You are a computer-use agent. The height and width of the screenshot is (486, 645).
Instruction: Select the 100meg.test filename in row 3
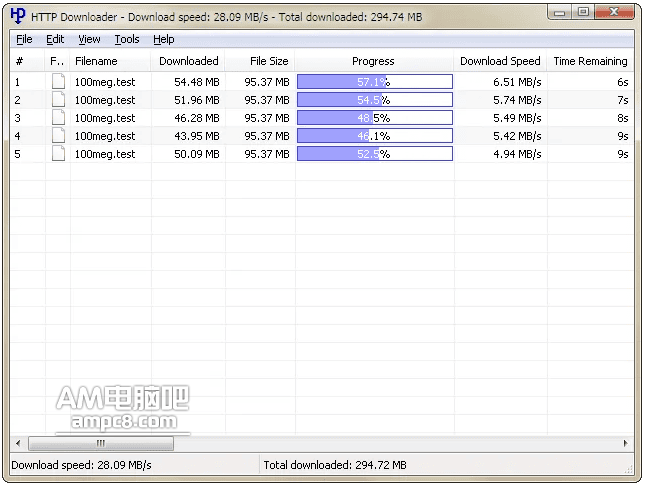point(105,118)
